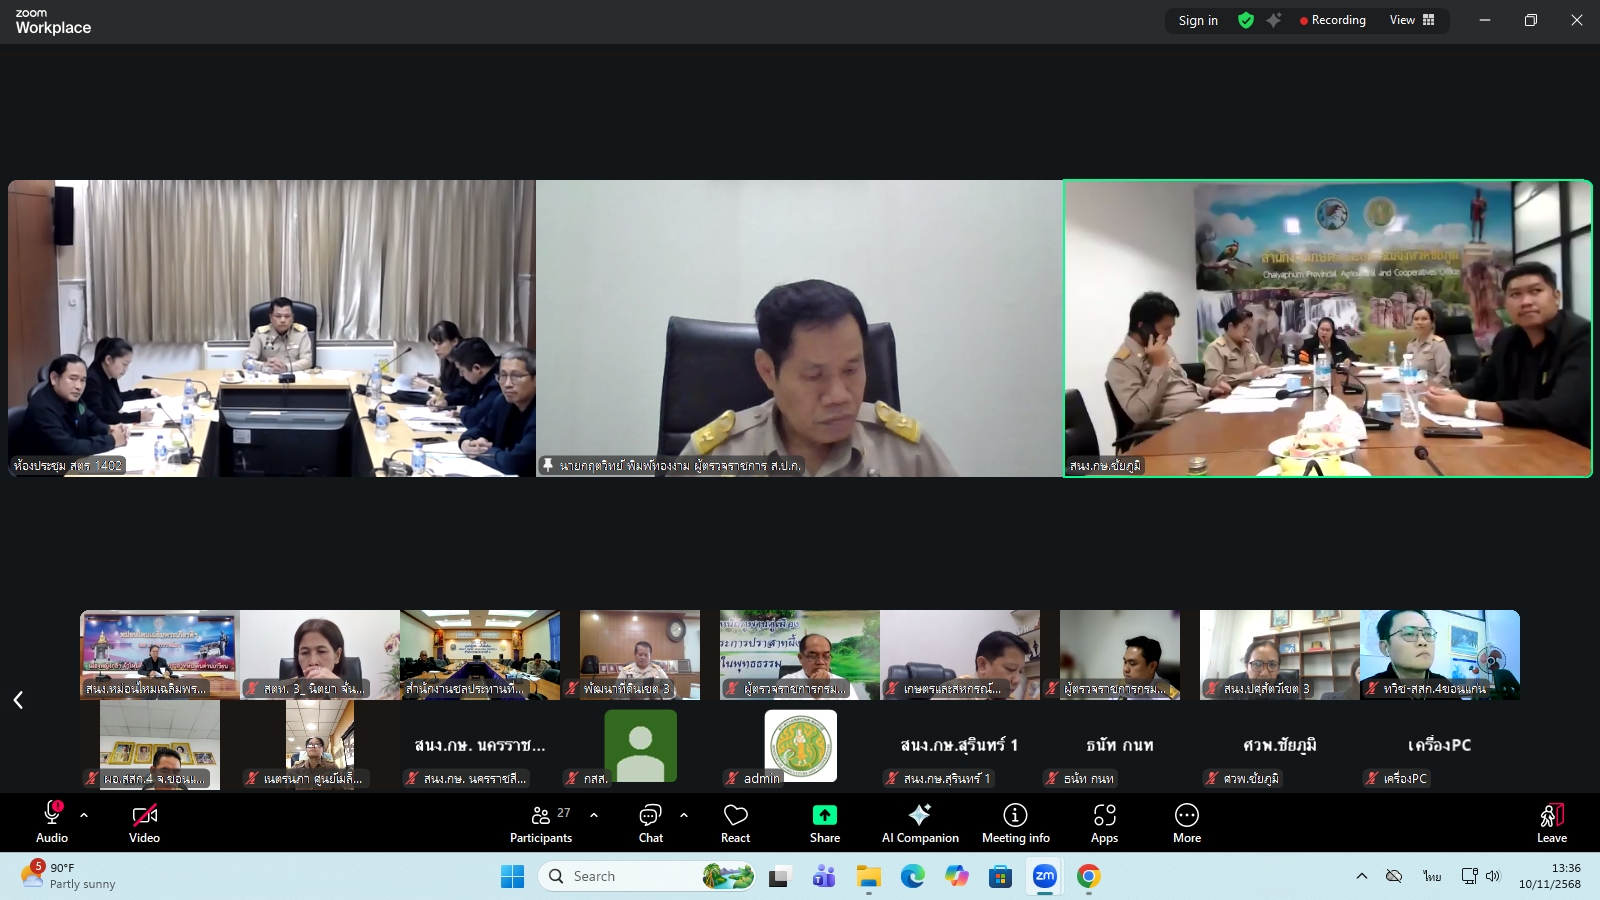Image resolution: width=1600 pixels, height=900 pixels.
Task: Open the system volume control
Action: [1494, 876]
